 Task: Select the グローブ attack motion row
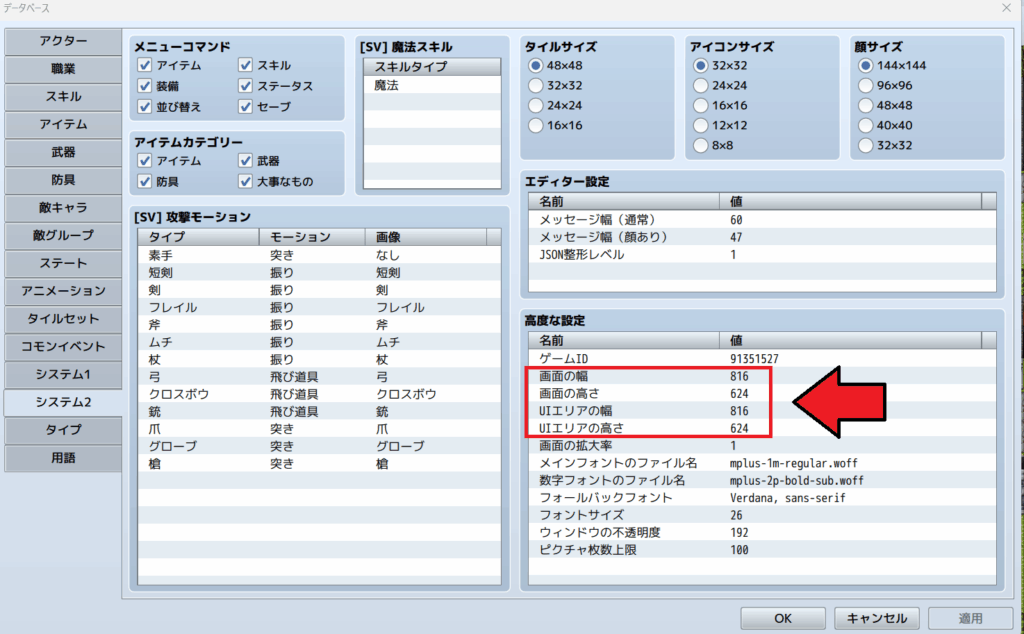[x=319, y=447]
